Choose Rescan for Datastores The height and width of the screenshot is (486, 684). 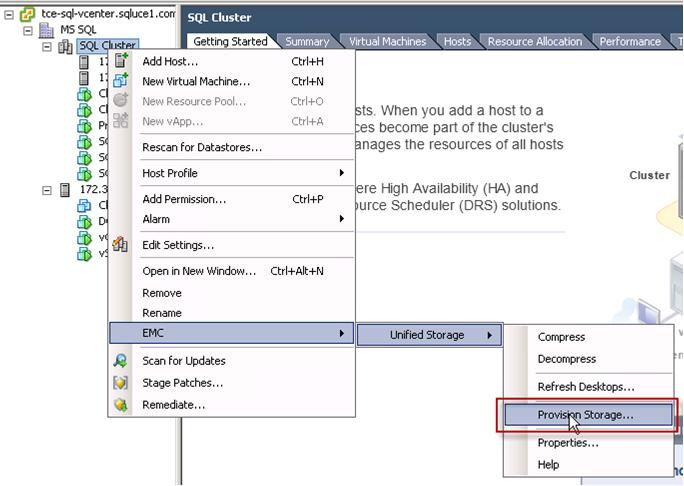click(x=232, y=147)
